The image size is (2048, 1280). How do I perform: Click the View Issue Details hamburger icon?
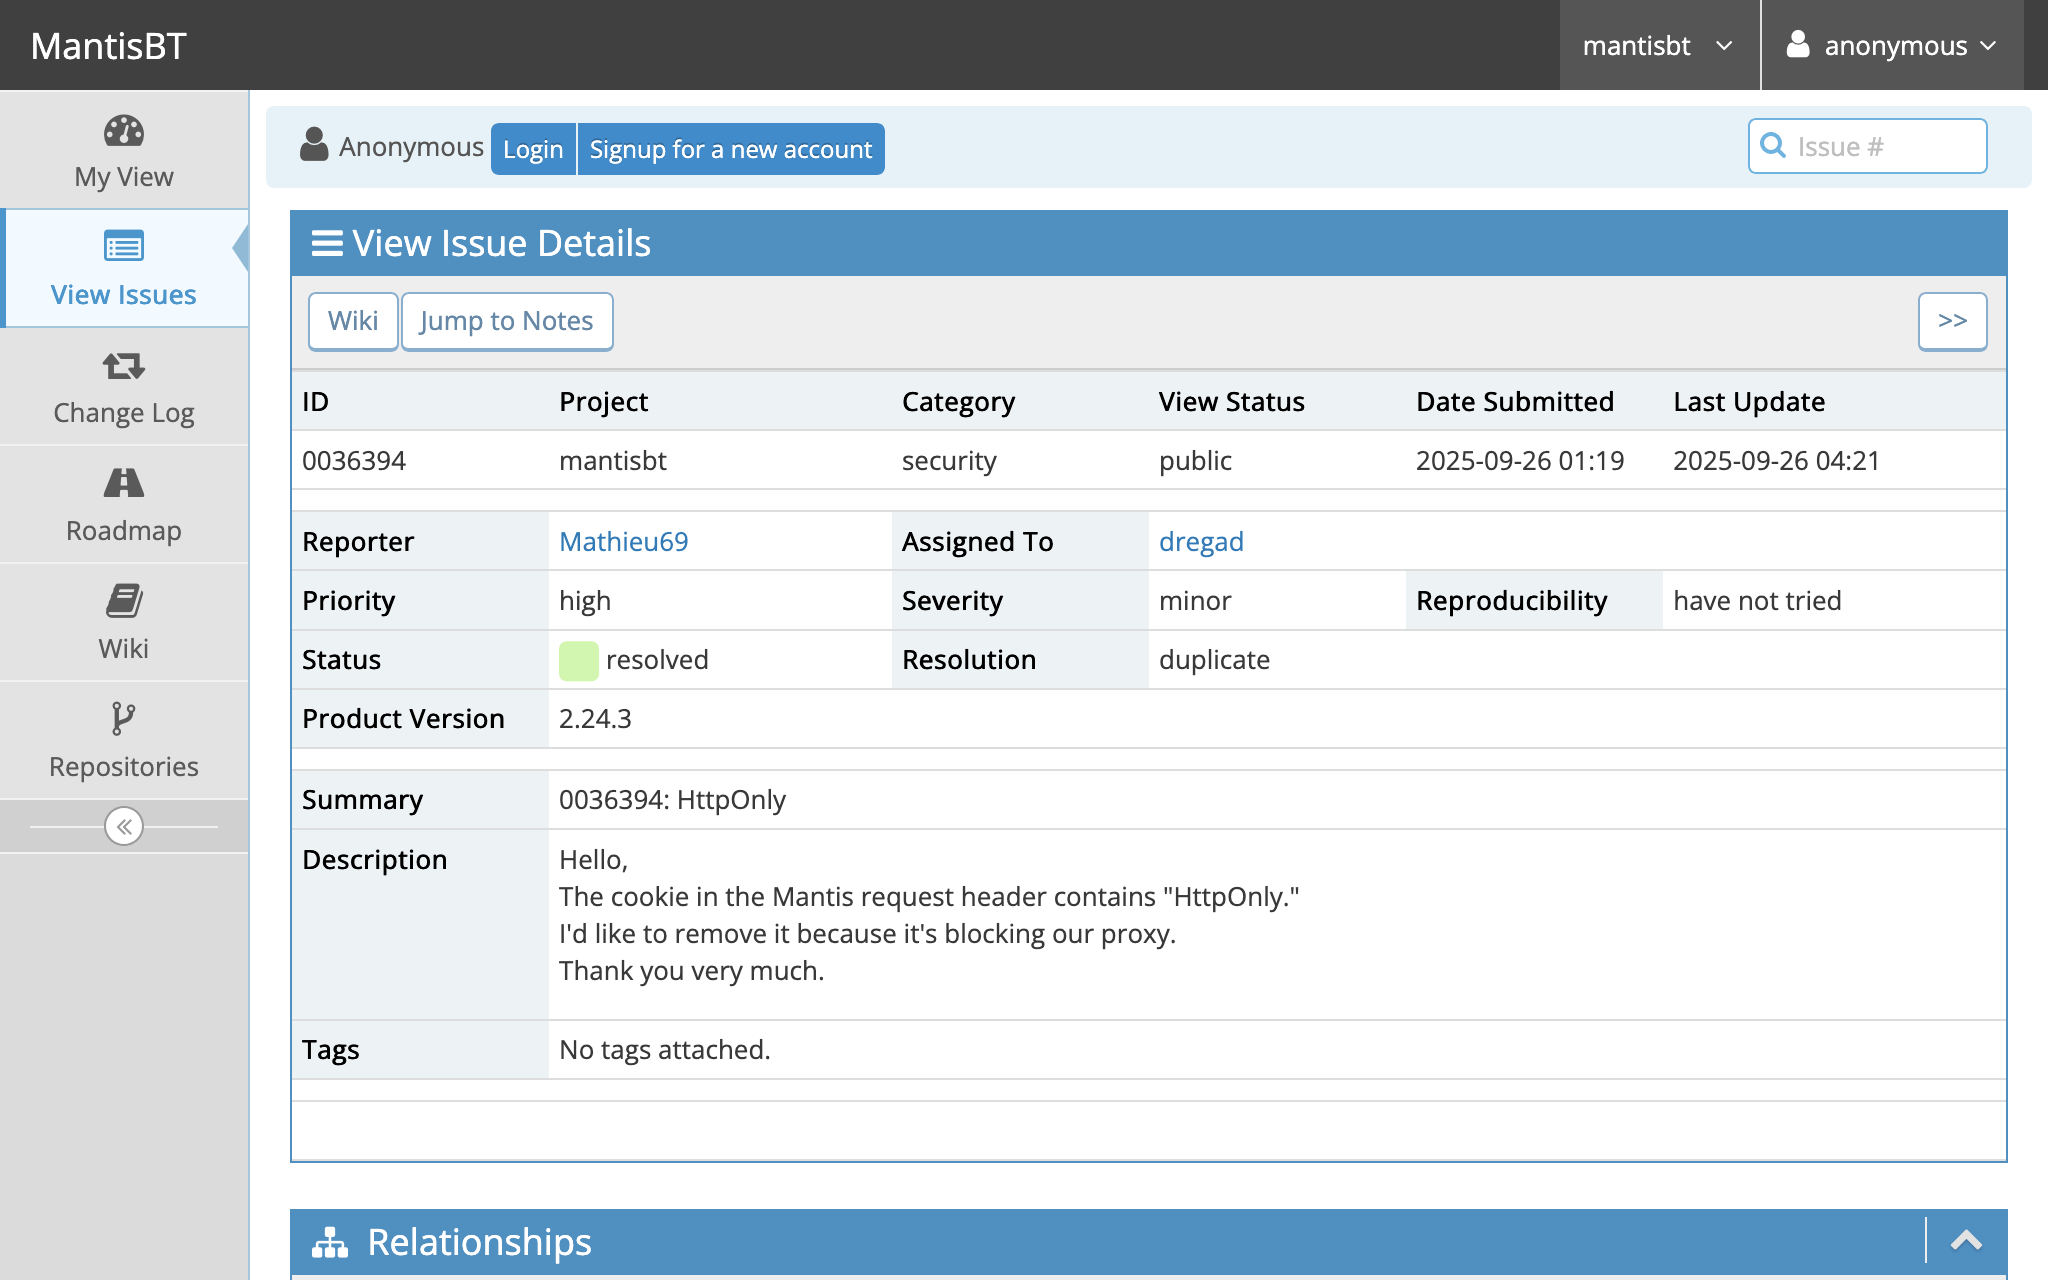click(x=327, y=243)
